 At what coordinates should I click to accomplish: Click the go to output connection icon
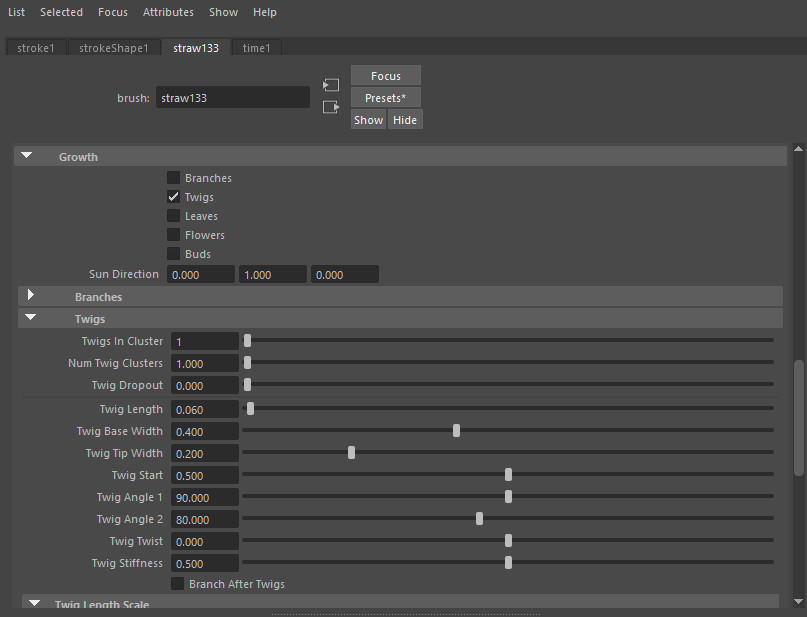(331, 107)
